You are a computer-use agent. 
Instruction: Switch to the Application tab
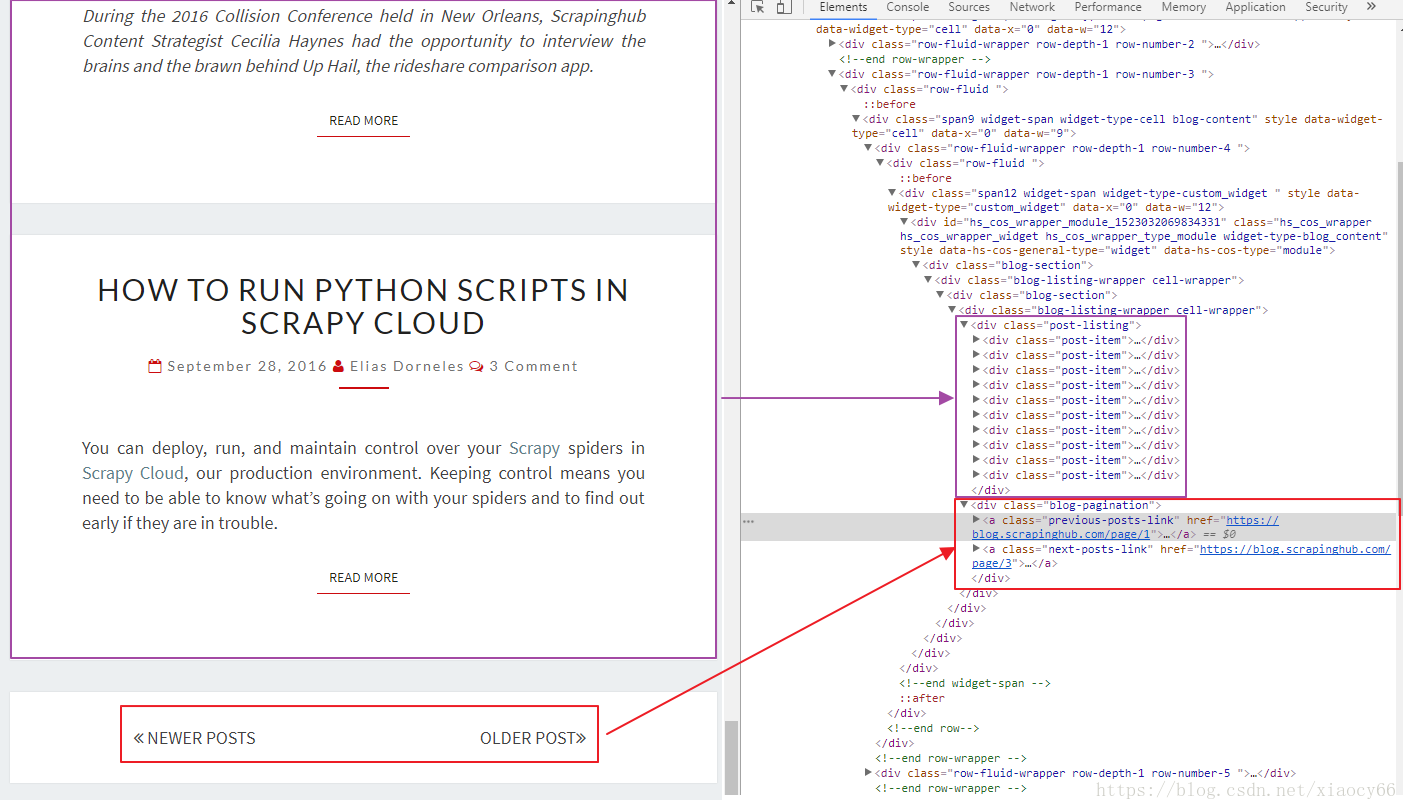[x=1255, y=7]
